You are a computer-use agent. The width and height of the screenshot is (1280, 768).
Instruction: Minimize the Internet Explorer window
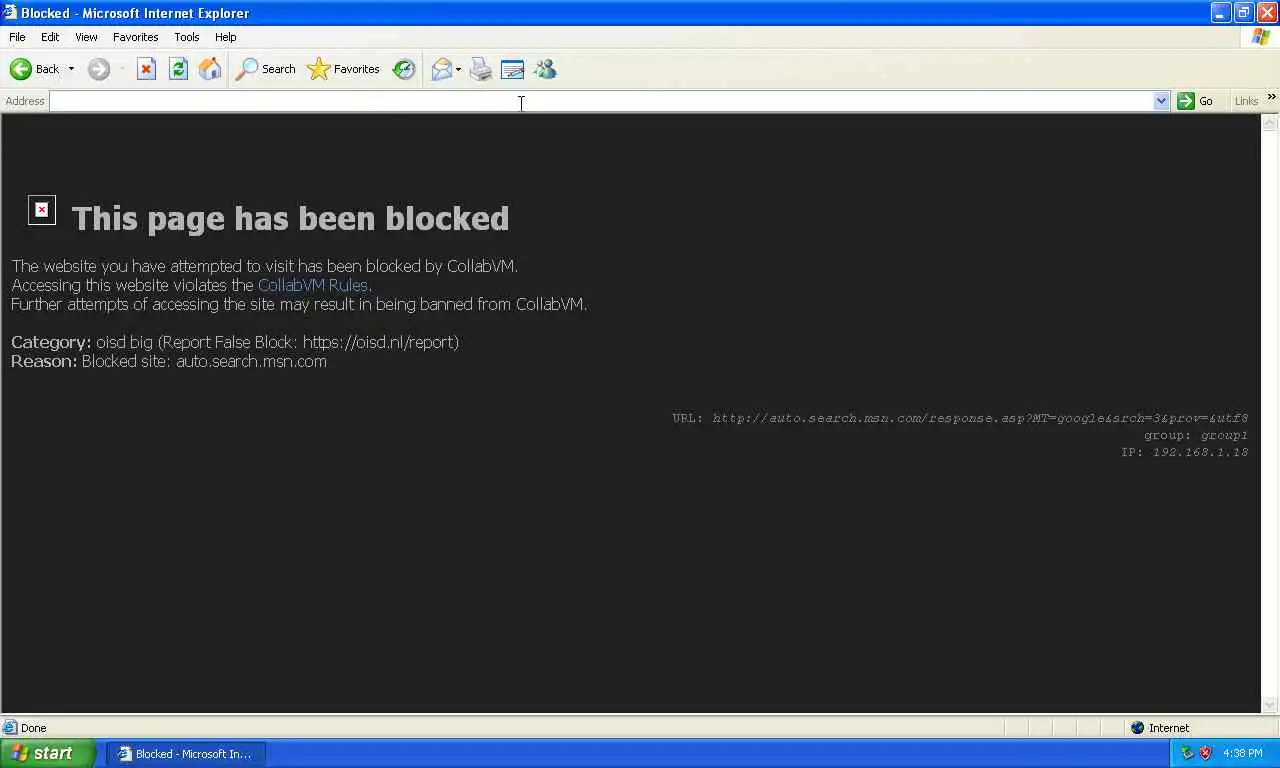click(1220, 13)
